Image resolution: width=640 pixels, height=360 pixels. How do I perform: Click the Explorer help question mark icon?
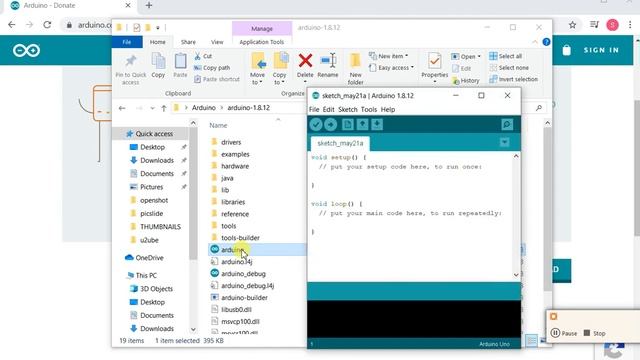point(546,42)
